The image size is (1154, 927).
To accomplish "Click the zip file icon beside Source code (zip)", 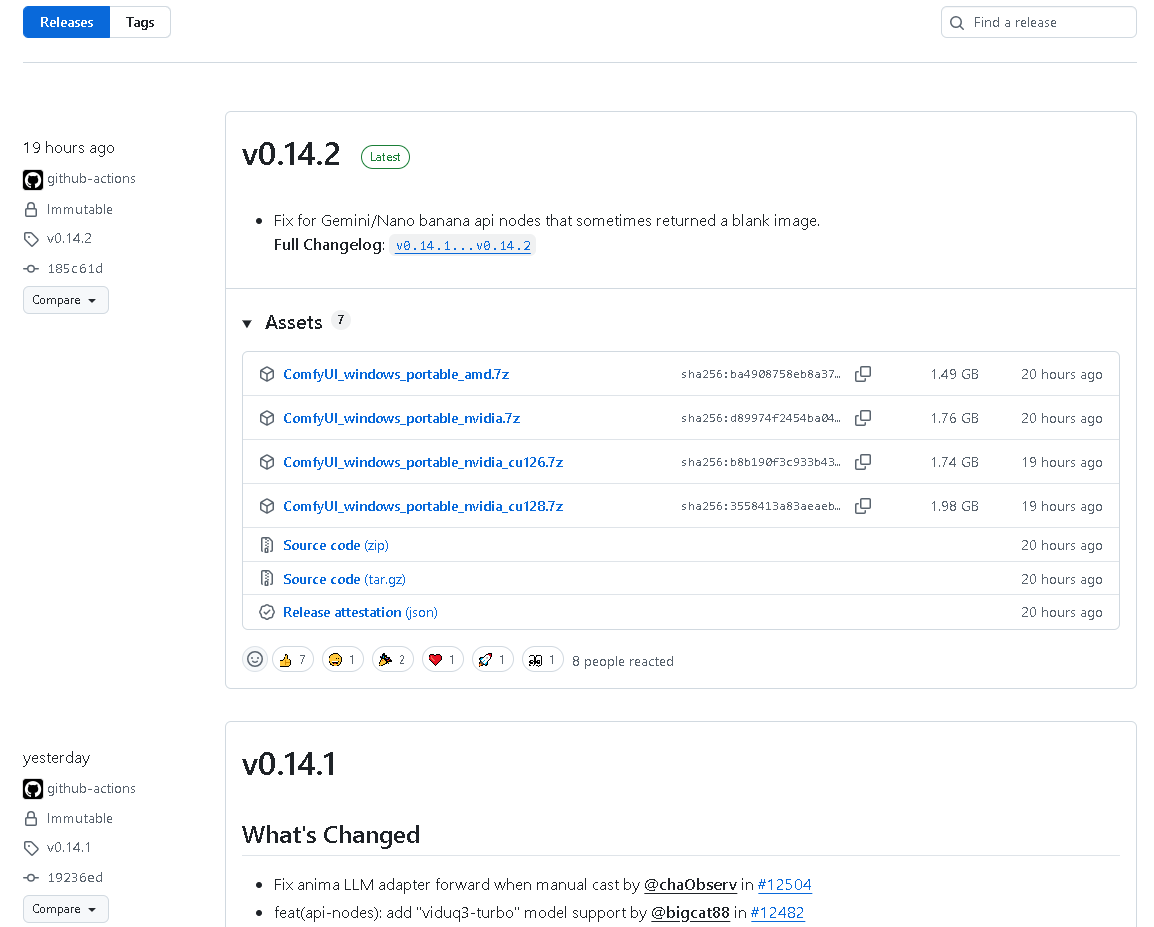I will [x=267, y=545].
